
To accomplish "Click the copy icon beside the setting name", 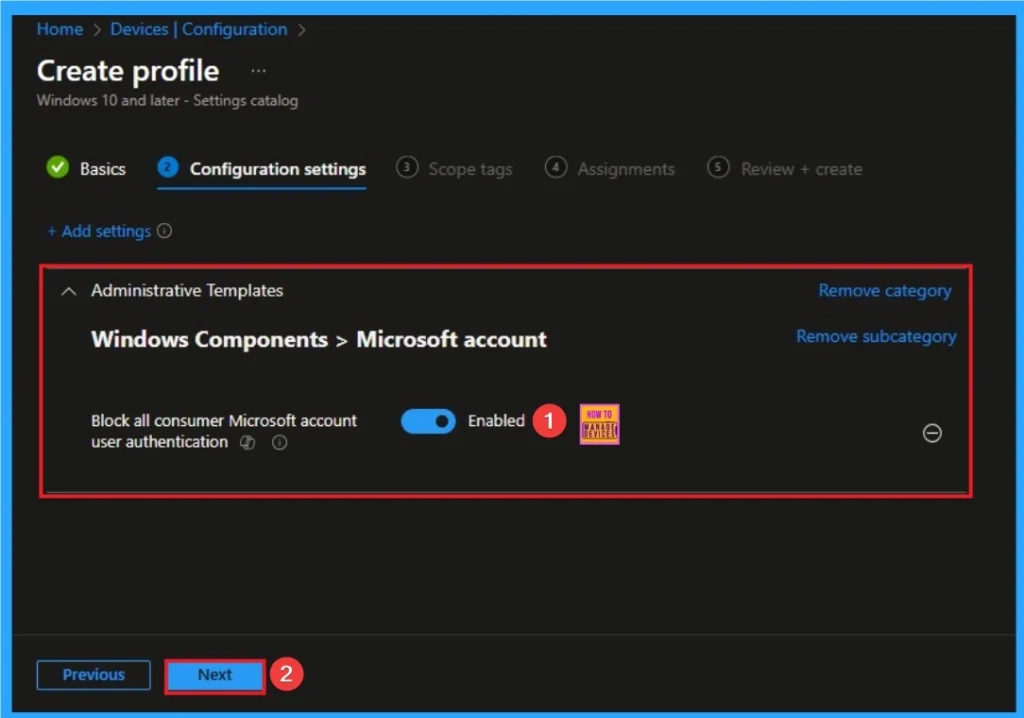I will click(x=247, y=442).
